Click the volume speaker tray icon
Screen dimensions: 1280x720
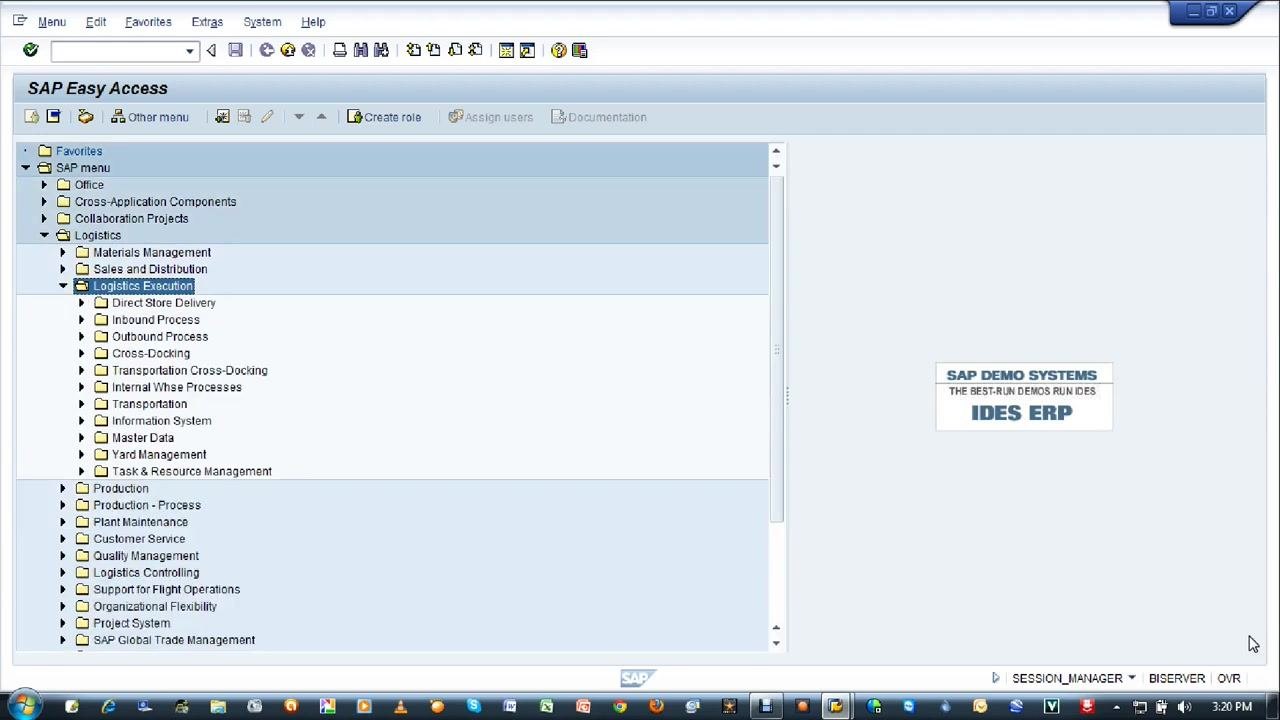1184,707
